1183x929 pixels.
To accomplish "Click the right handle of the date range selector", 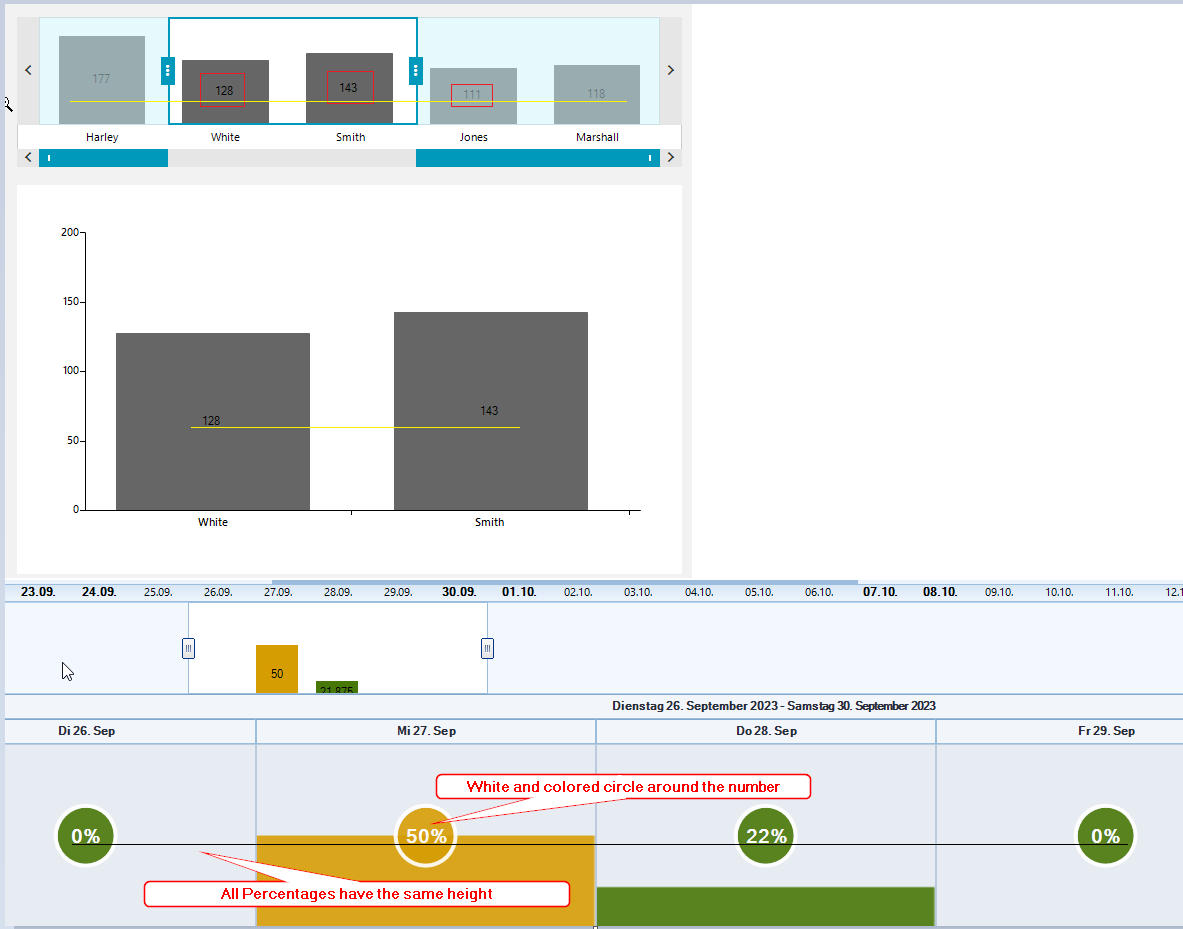I will pos(487,648).
